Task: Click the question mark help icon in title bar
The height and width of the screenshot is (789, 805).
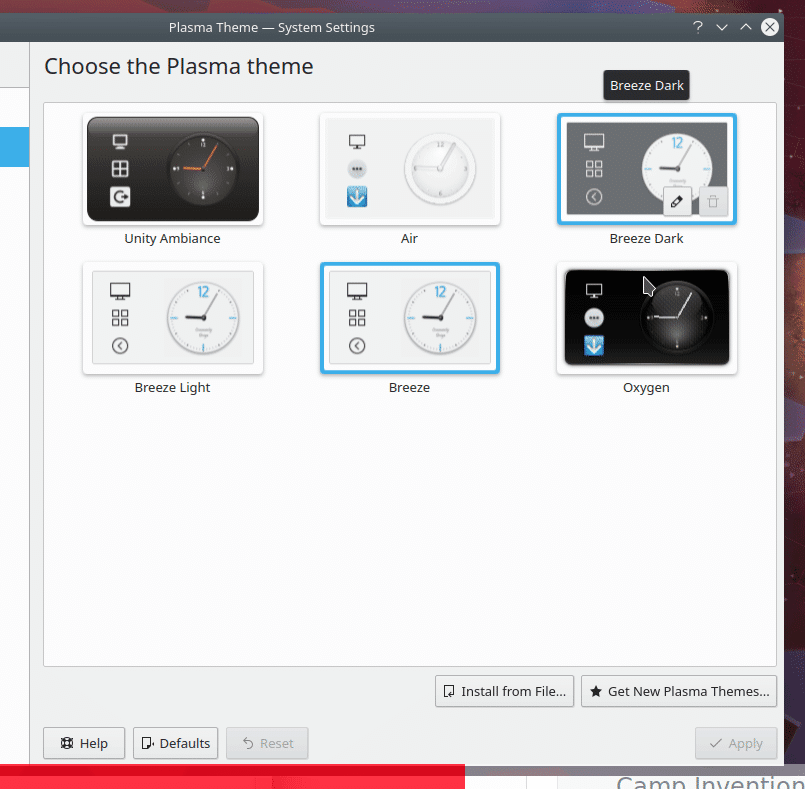Action: click(697, 27)
